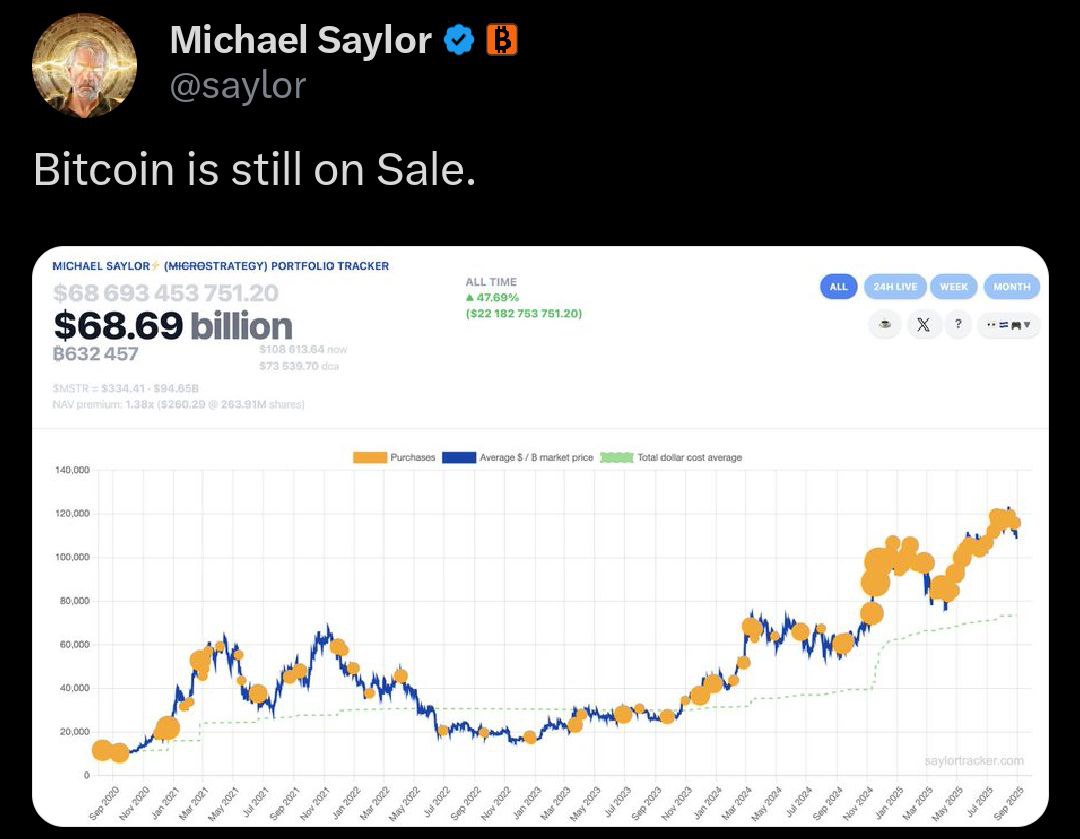Switch to the 24H LIVE tab

(894, 287)
